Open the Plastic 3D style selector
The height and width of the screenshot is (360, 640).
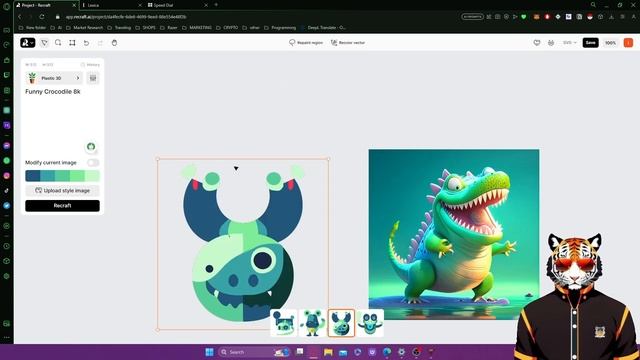tap(54, 78)
